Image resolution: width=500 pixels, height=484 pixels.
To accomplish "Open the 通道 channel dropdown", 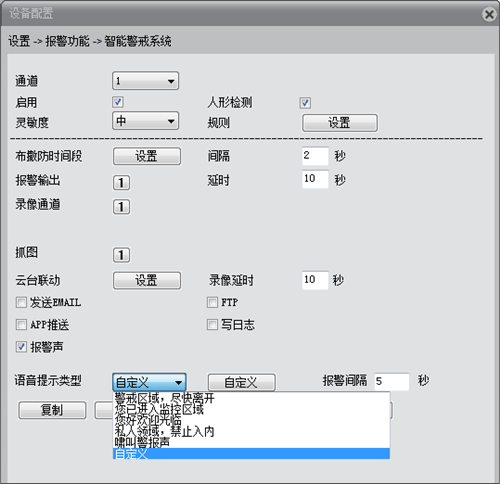I will point(145,81).
